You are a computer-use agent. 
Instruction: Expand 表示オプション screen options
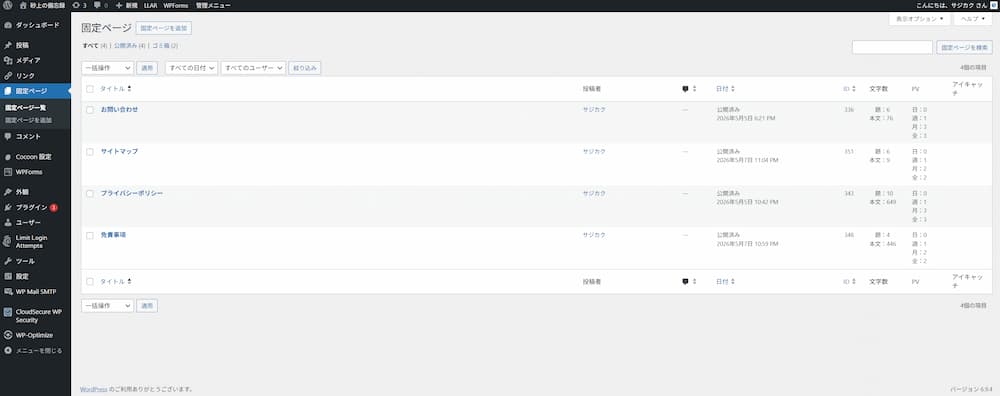tap(919, 19)
